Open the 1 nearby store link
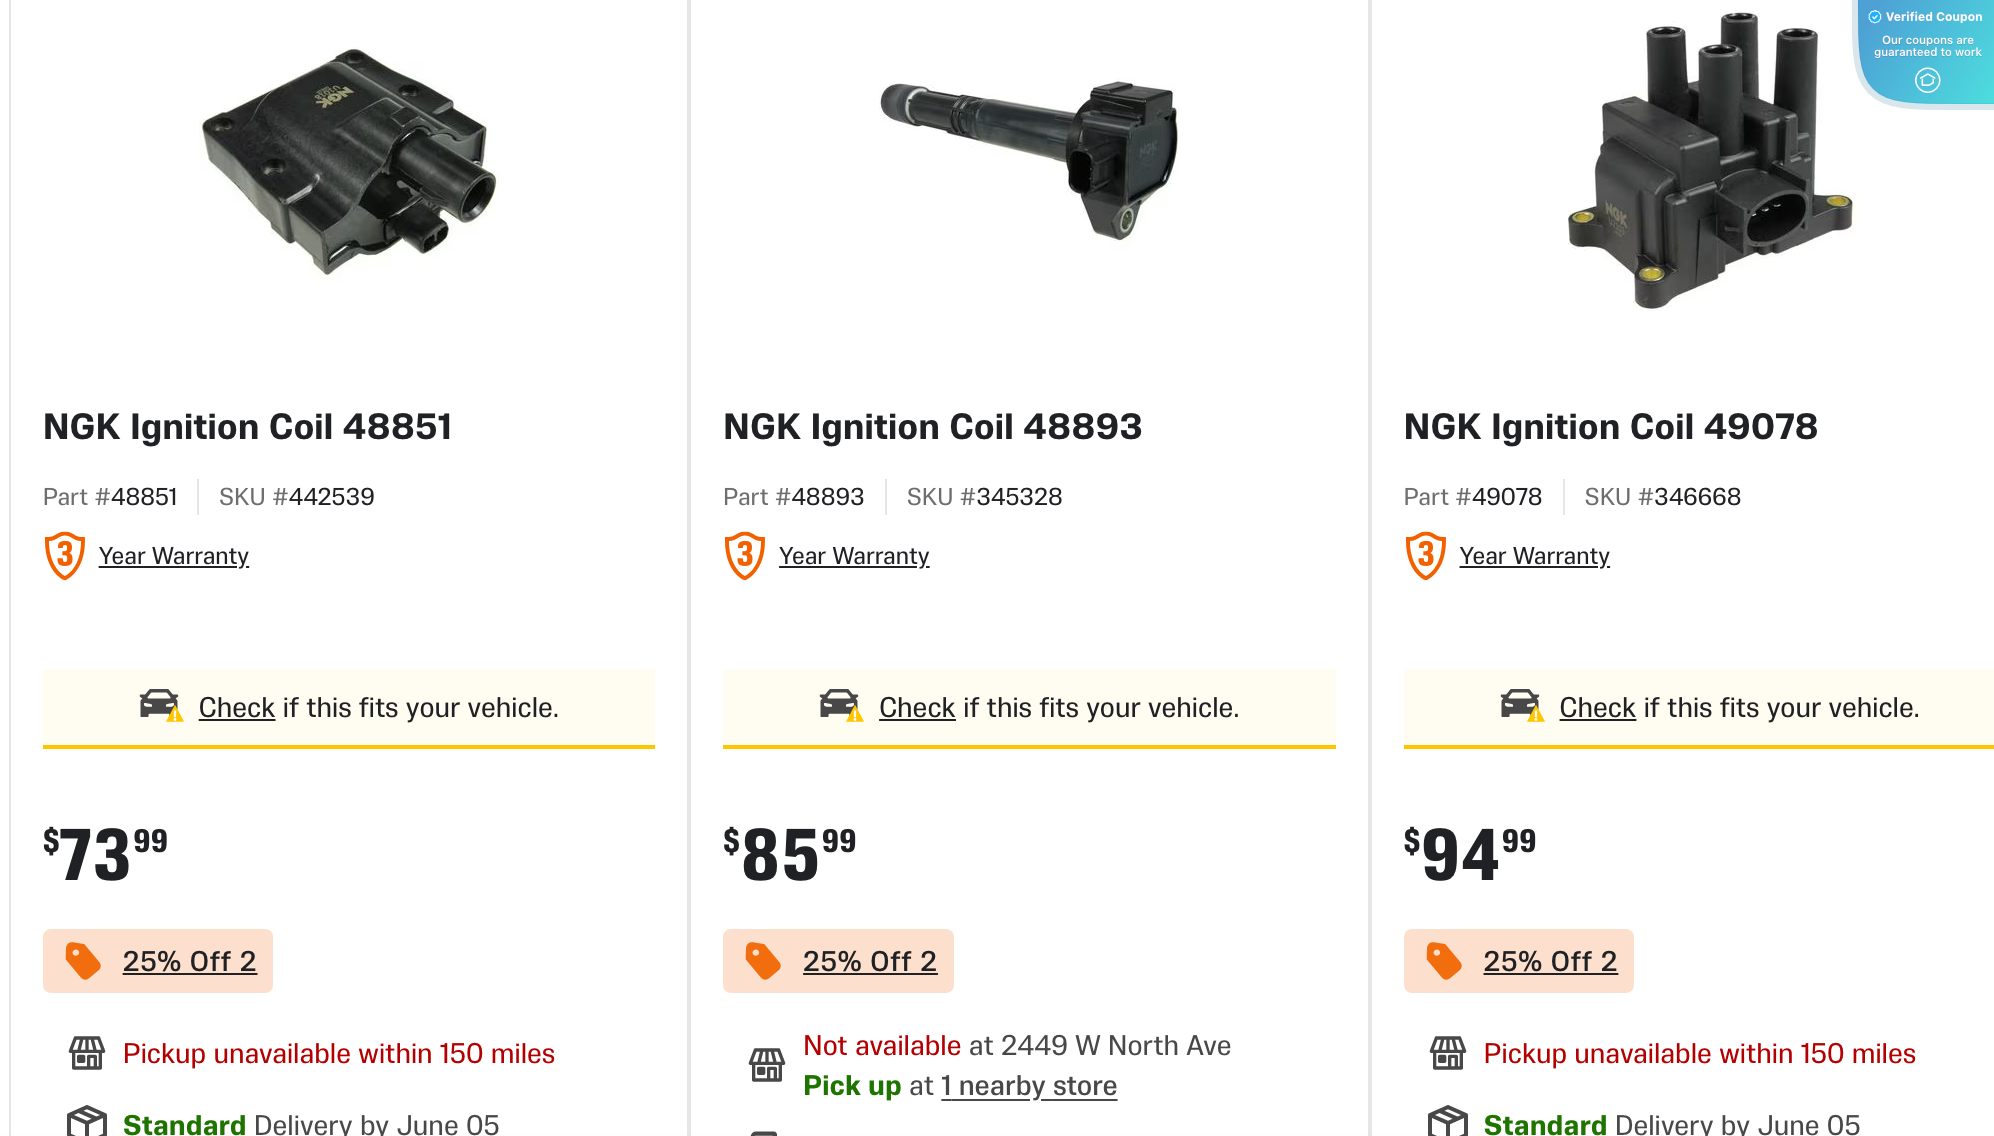The width and height of the screenshot is (1994, 1136). click(x=1028, y=1086)
